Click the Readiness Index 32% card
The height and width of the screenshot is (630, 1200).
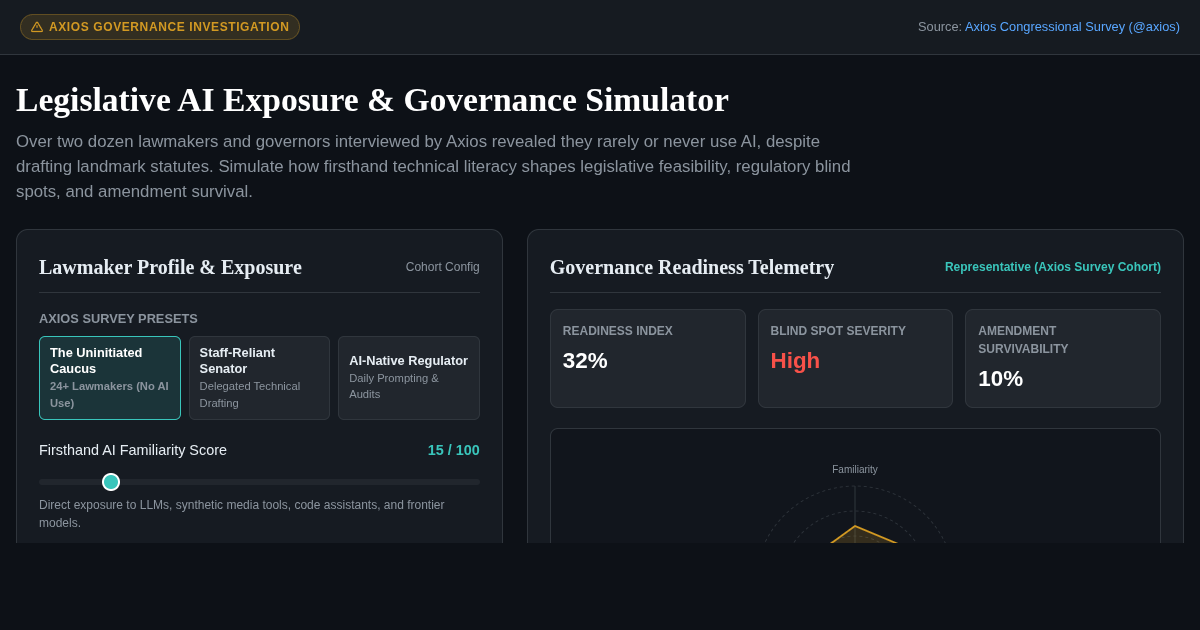tap(648, 358)
